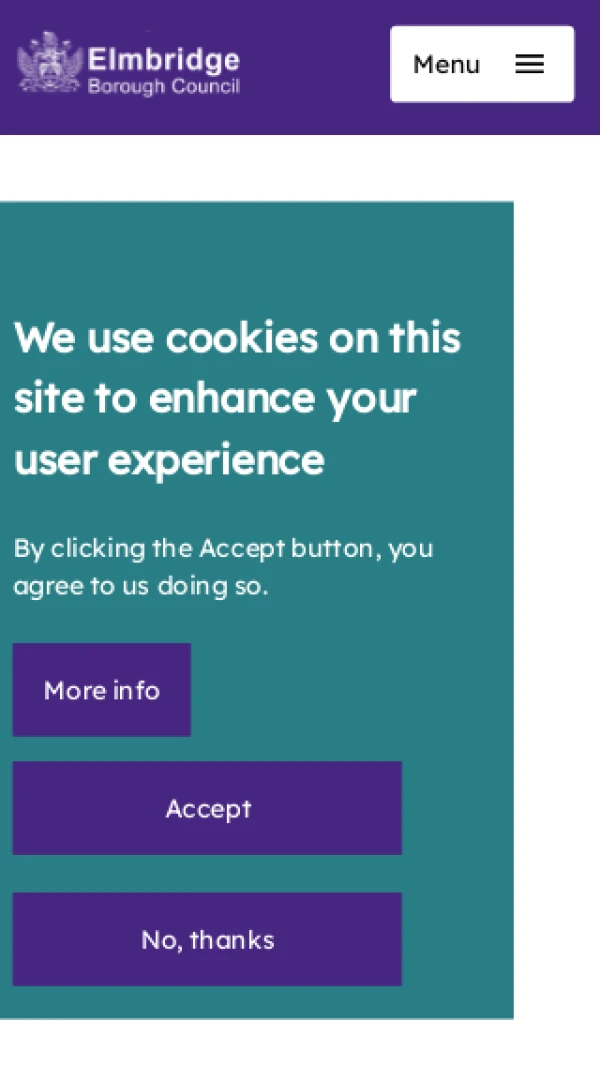Click the 'site to enhance your' heading line
This screenshot has width=600, height=1065.
(215, 399)
